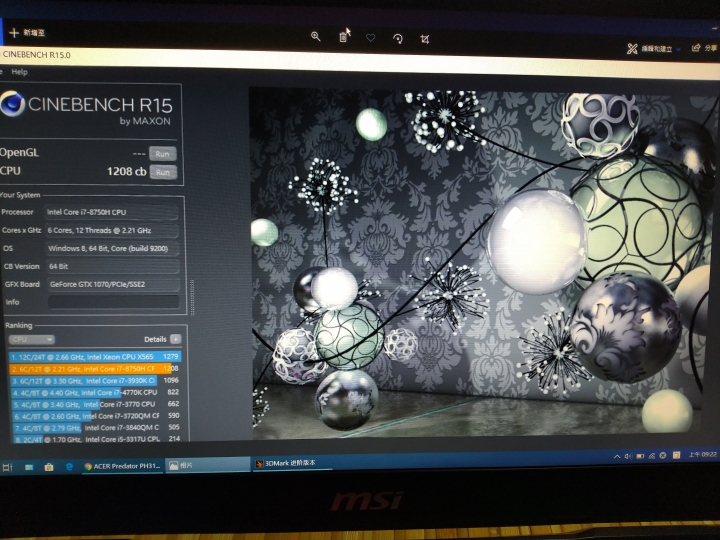Switch to the 3DMark taskbar window

(291, 463)
